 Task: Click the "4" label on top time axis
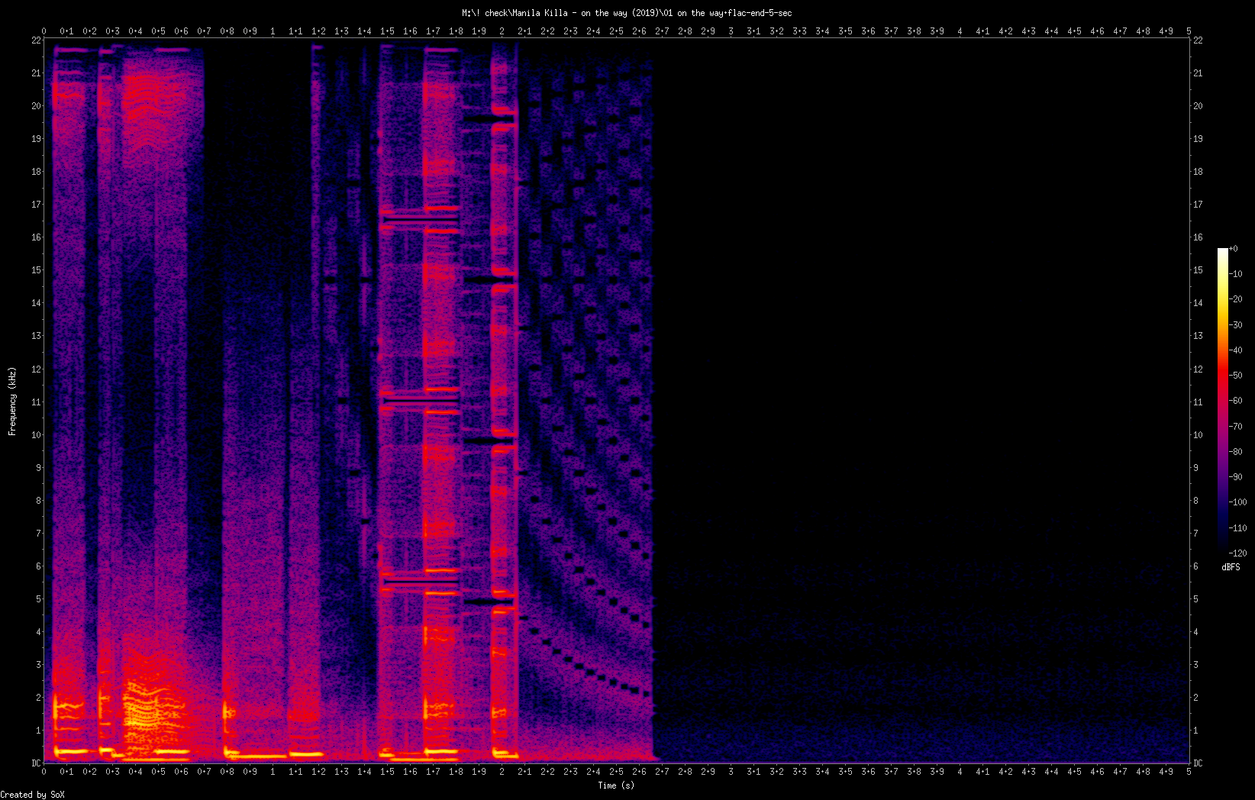(960, 31)
